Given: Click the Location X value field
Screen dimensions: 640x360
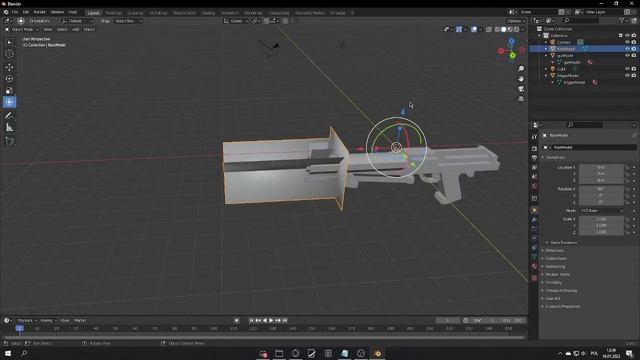Looking at the screenshot, I should pyautogui.click(x=601, y=167).
